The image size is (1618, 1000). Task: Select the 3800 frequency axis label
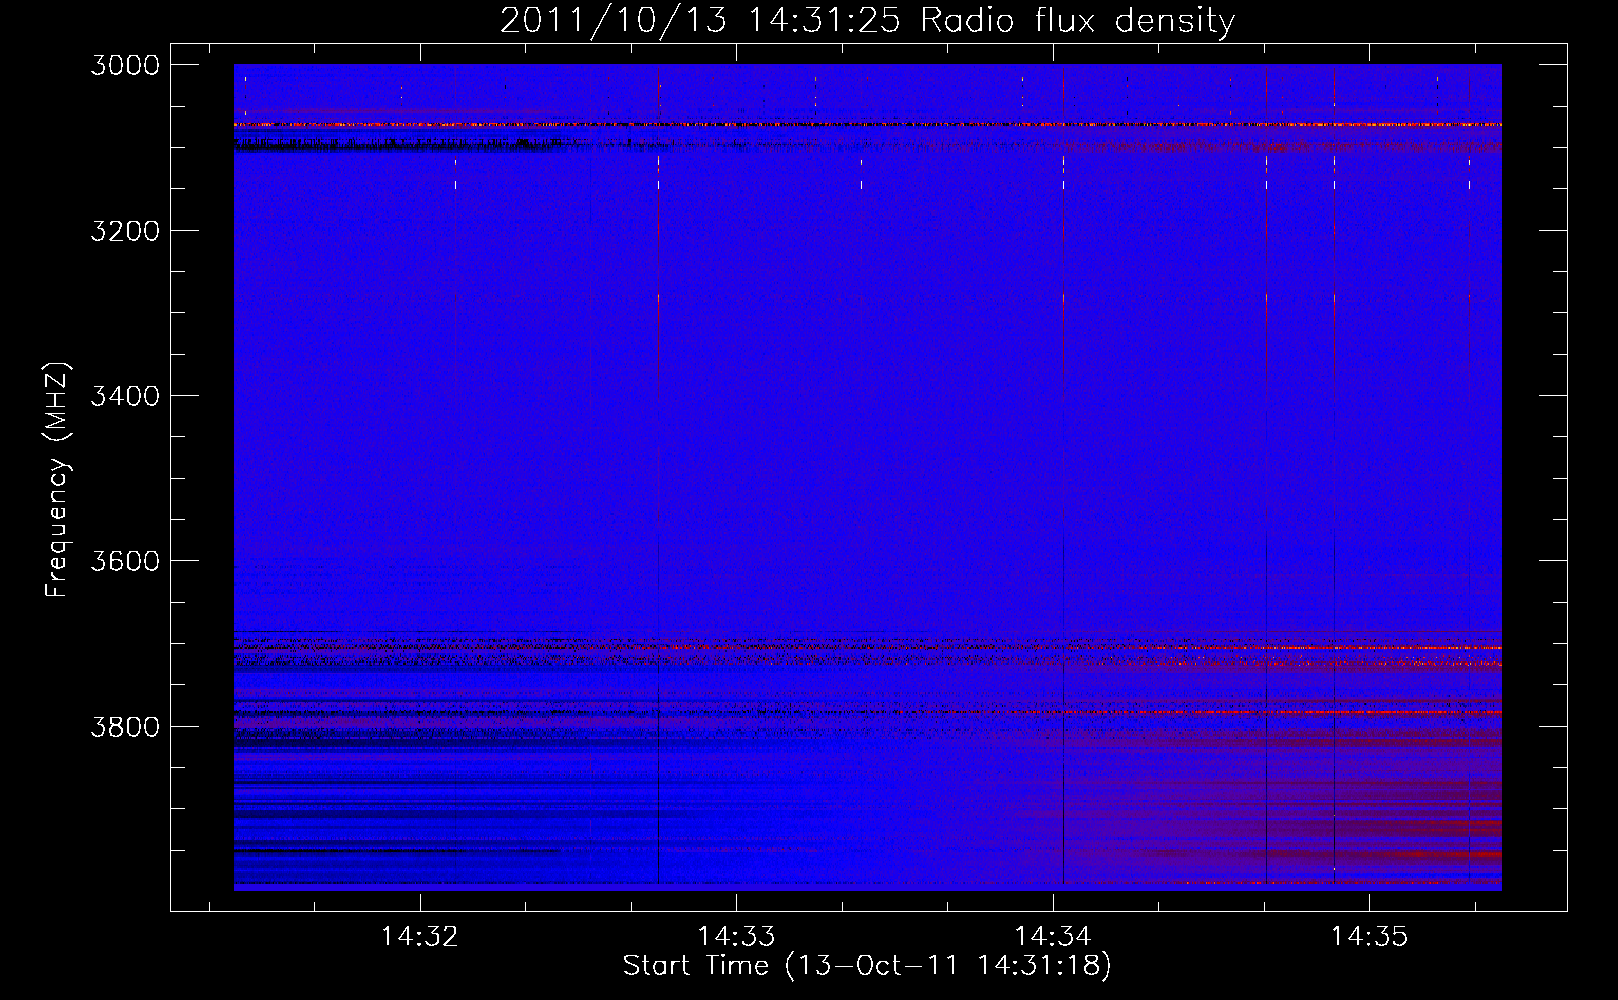tap(125, 726)
